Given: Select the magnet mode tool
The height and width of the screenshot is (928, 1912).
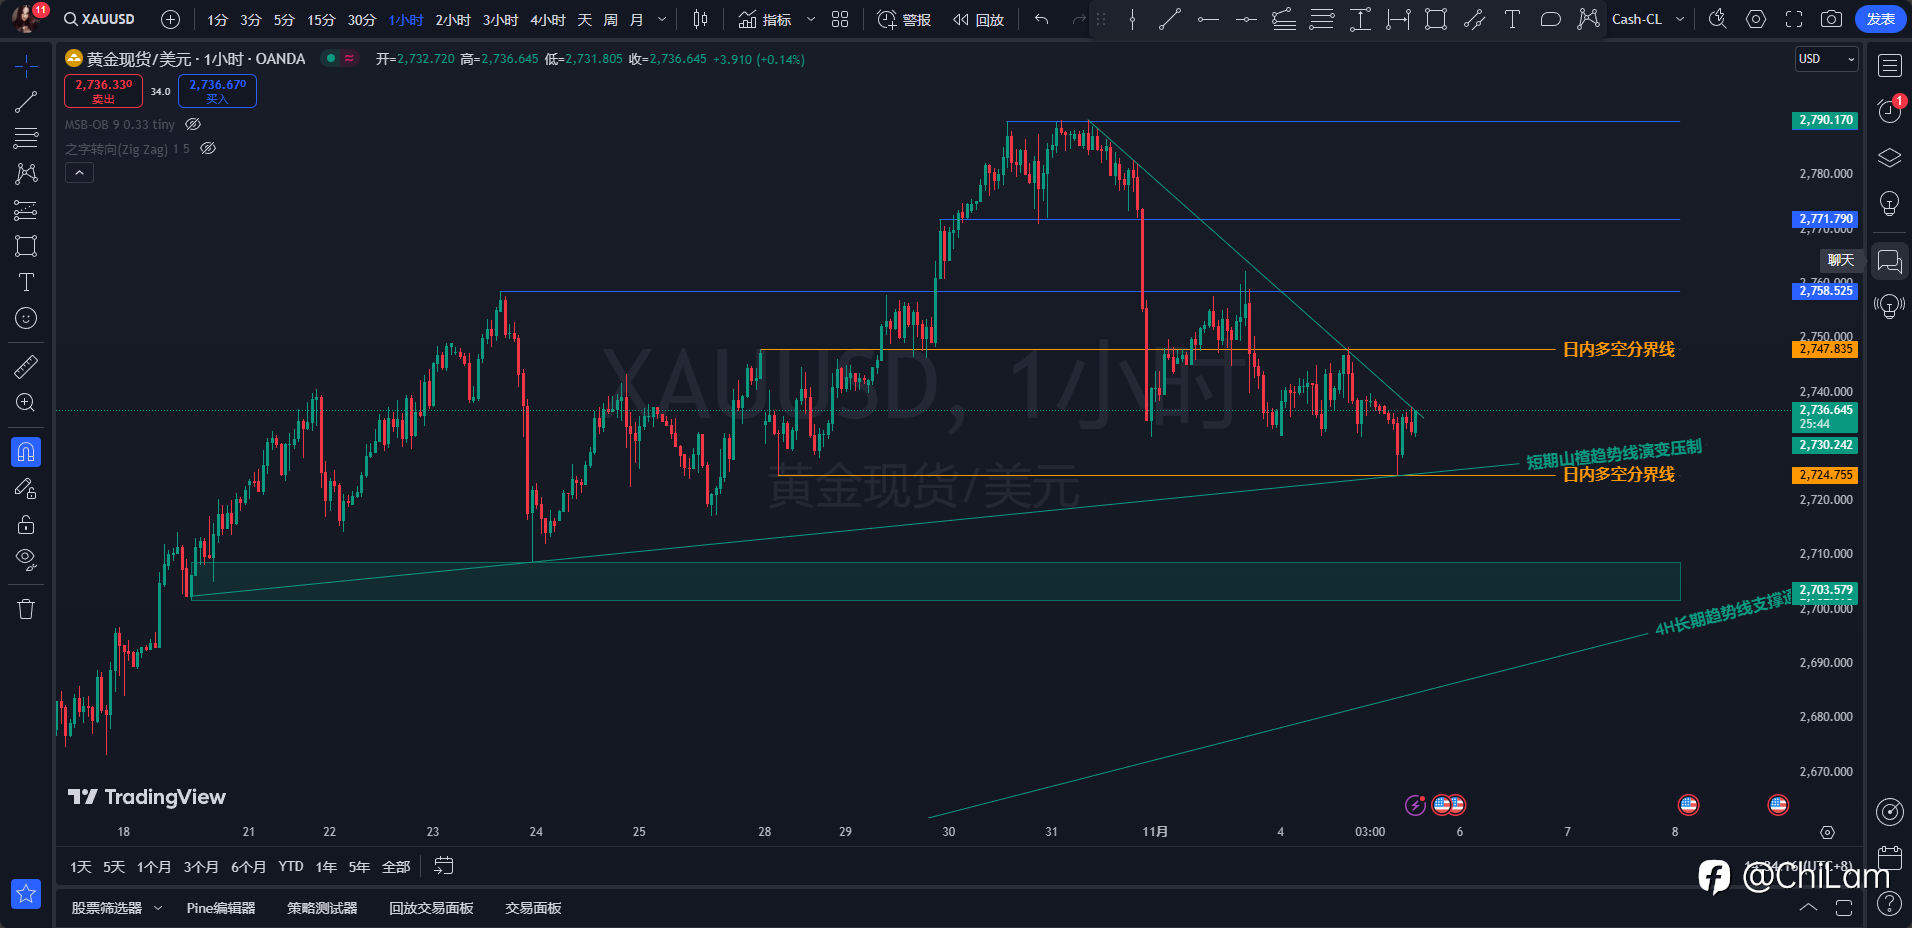Looking at the screenshot, I should 26,452.
